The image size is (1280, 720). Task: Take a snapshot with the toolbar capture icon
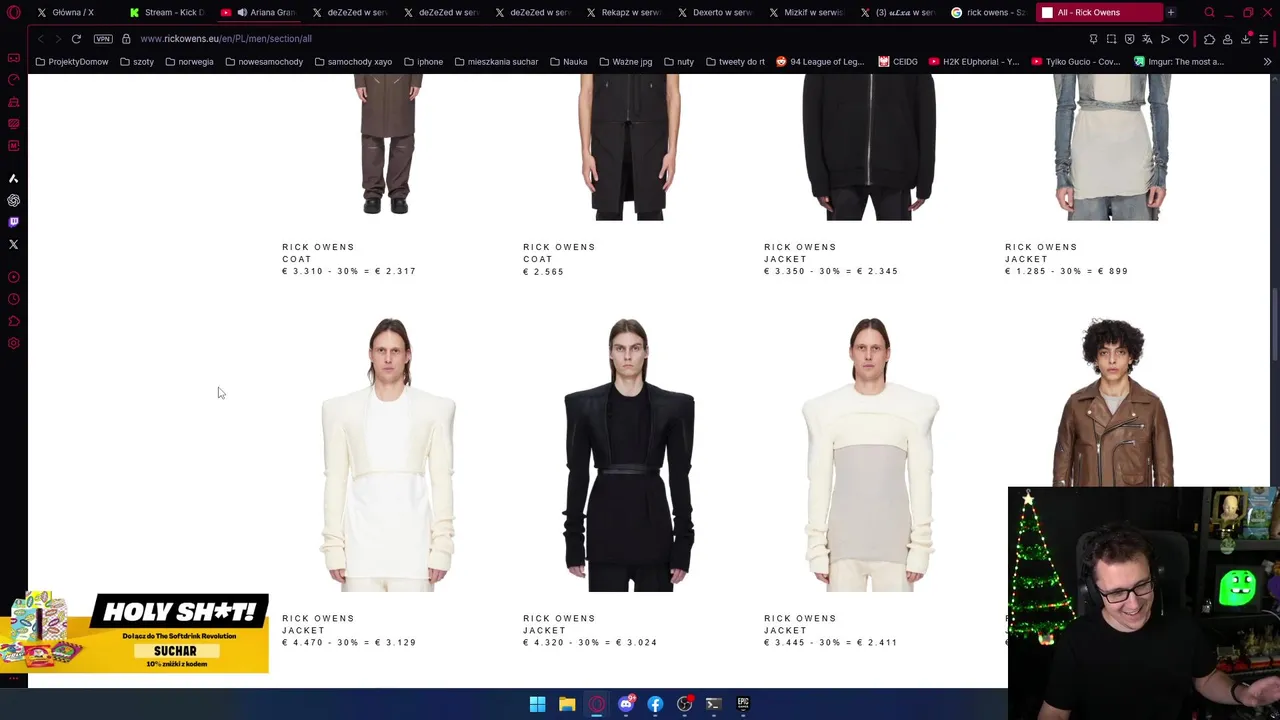point(1111,39)
